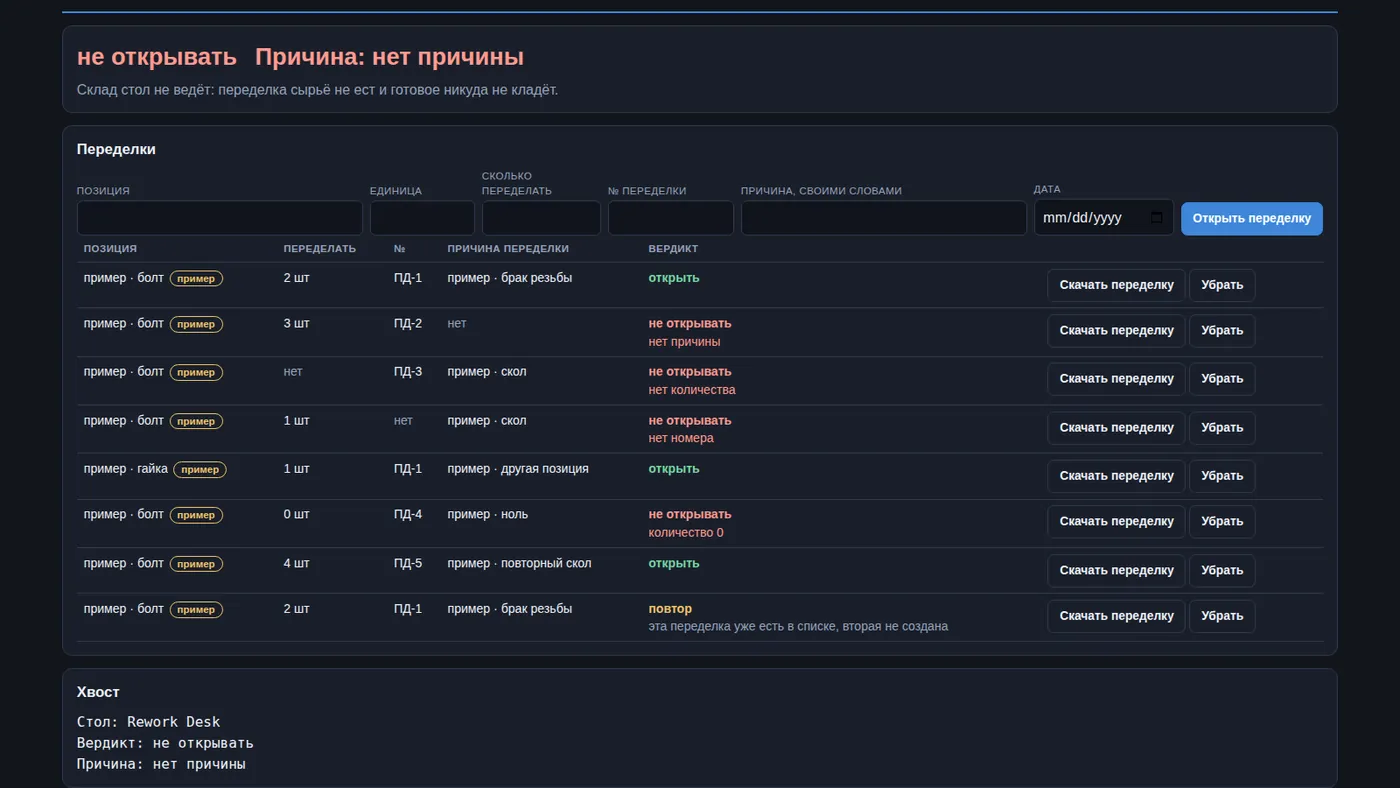Click the quantity cell '4 шт'

[x=297, y=564]
